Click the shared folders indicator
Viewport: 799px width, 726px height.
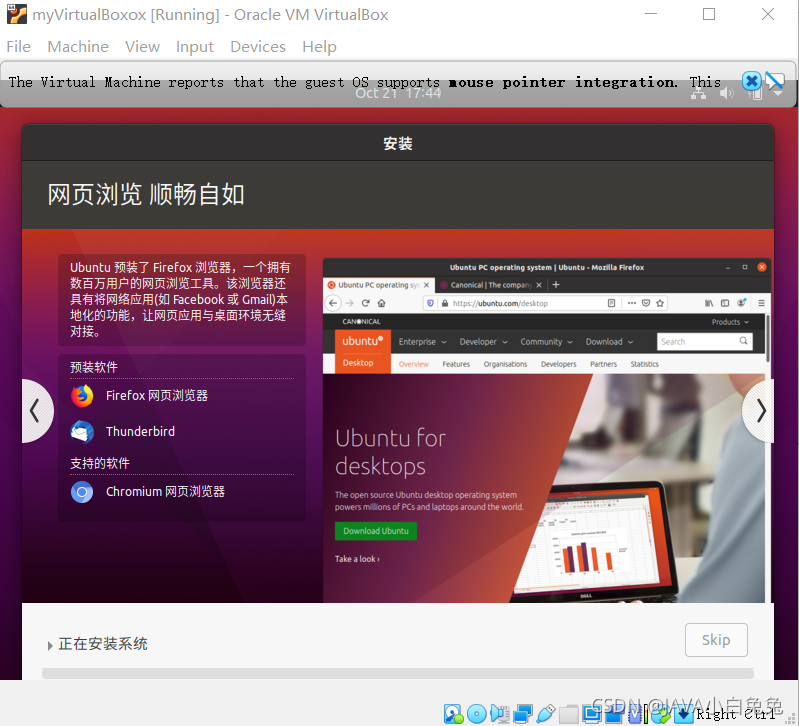569,714
